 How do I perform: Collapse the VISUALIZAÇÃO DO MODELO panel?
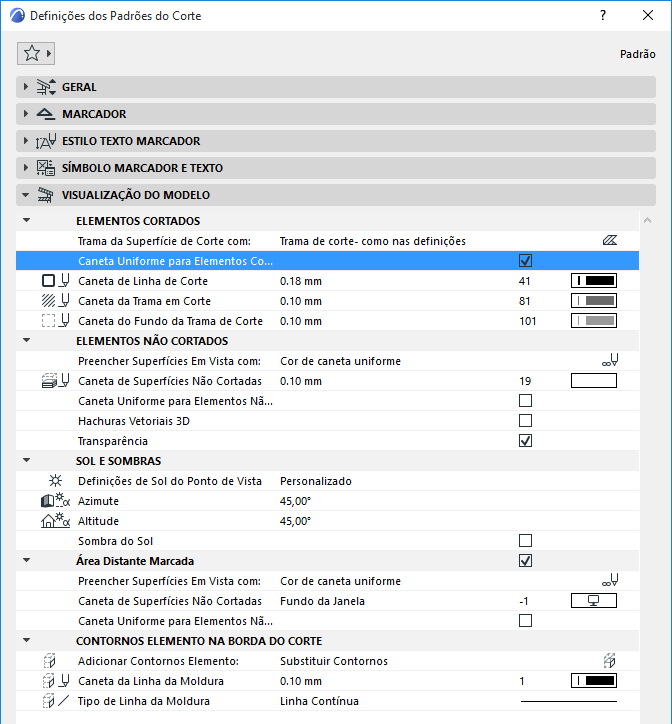pyautogui.click(x=26, y=195)
